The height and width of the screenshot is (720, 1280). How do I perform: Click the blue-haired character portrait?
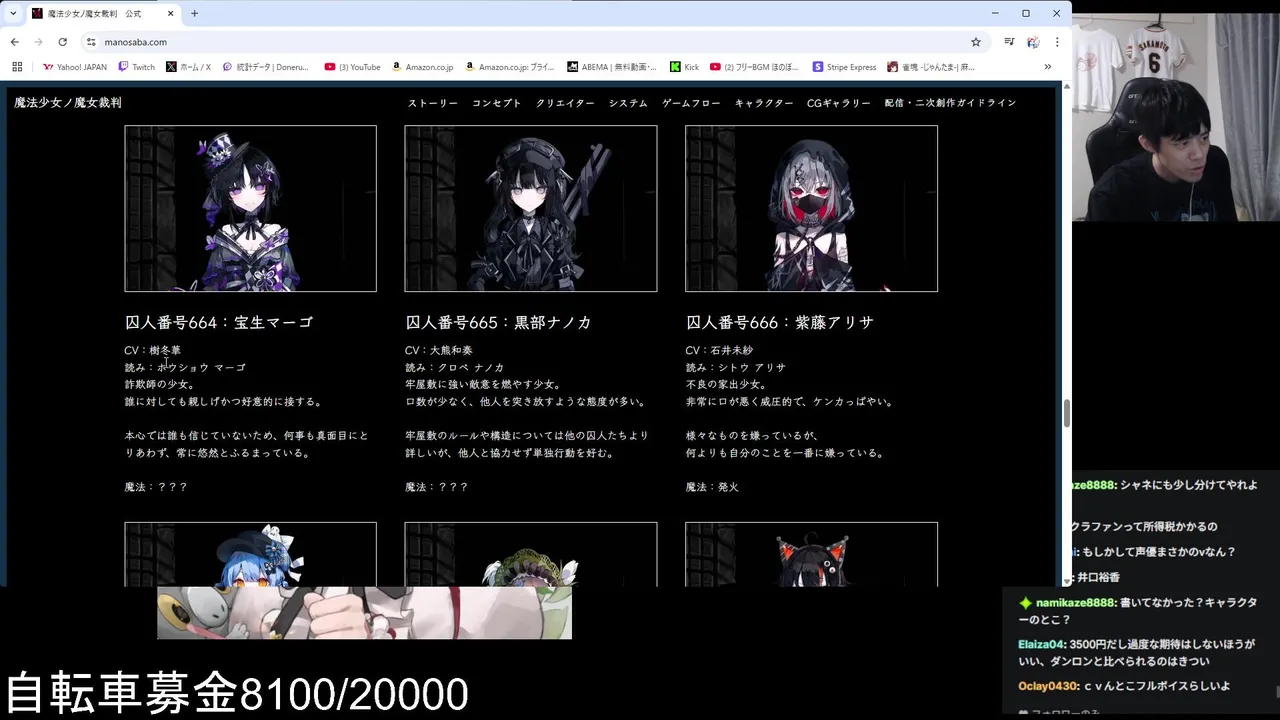(x=250, y=554)
